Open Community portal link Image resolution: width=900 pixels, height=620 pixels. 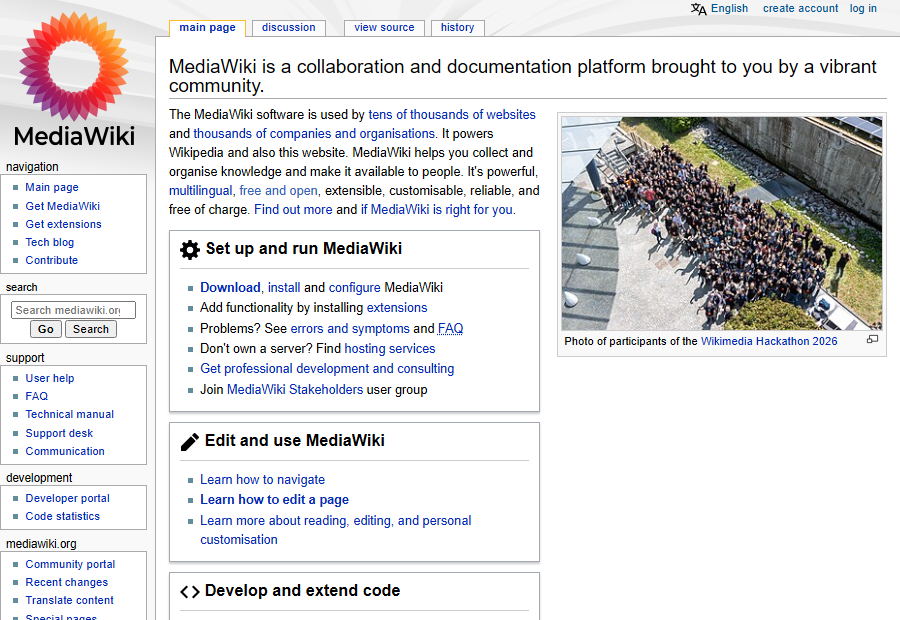pyautogui.click(x=70, y=564)
